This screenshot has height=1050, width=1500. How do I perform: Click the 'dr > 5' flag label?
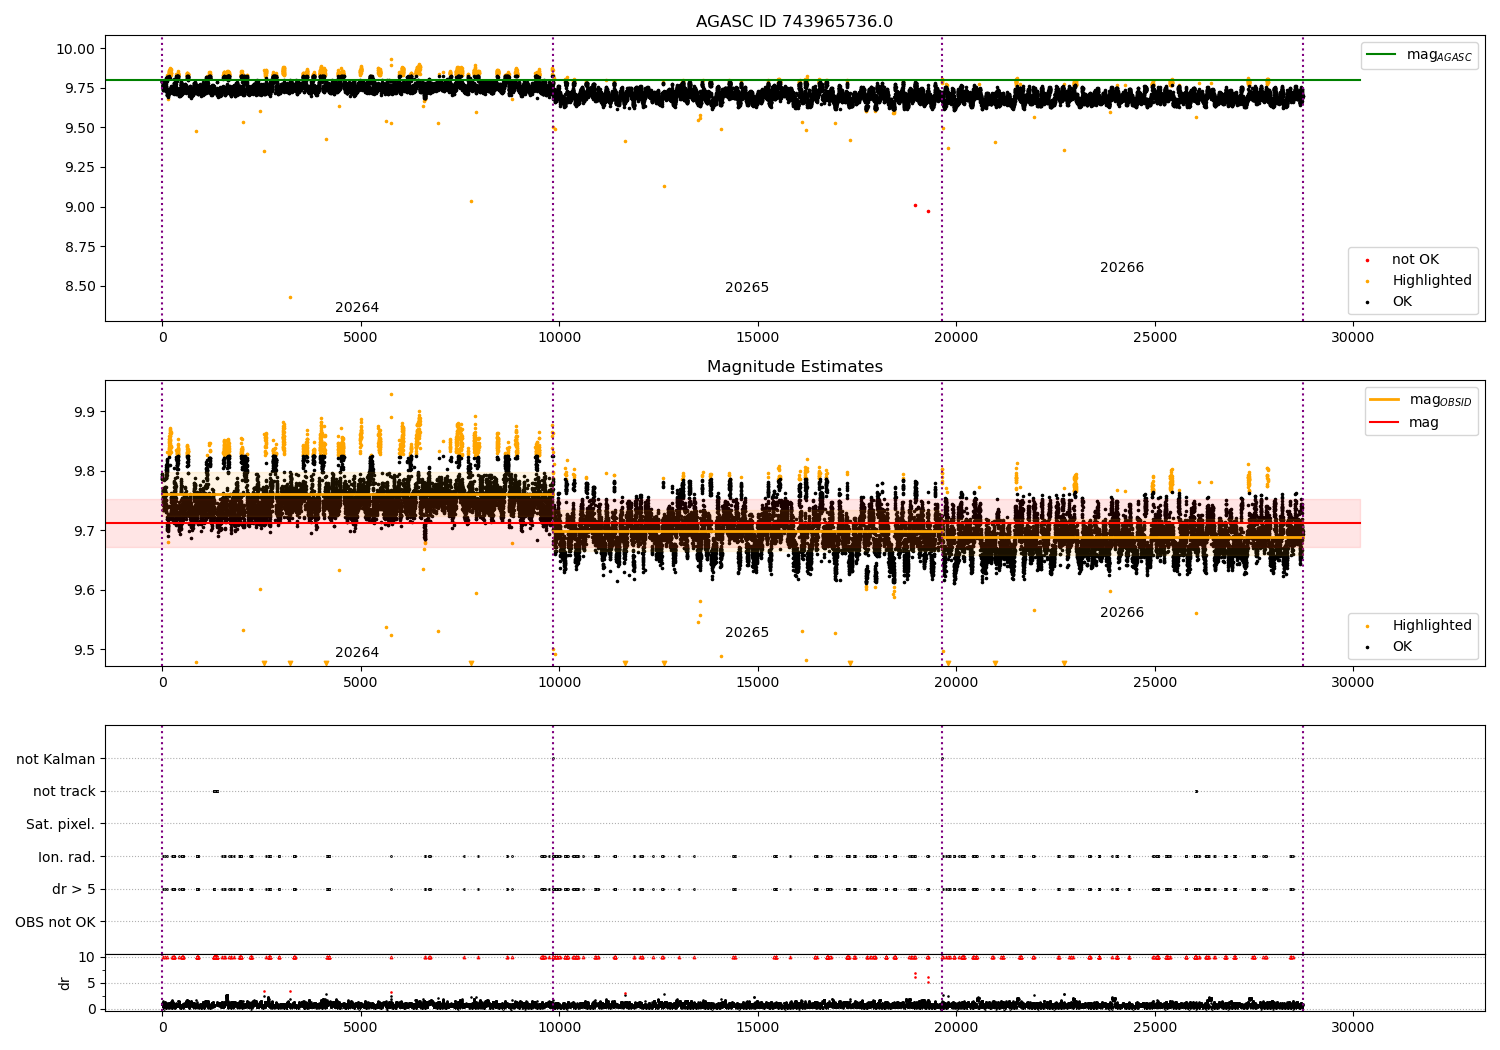[74, 890]
